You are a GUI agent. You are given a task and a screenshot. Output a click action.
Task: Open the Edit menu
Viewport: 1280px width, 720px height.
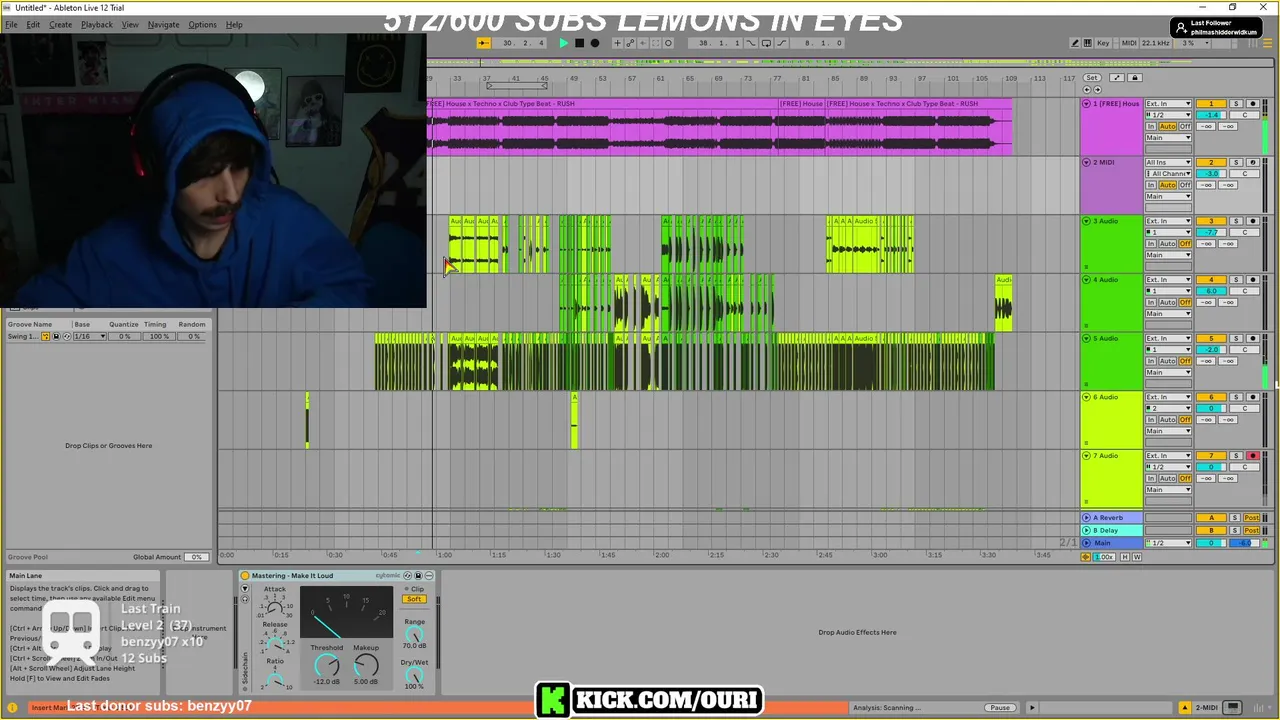(x=33, y=24)
